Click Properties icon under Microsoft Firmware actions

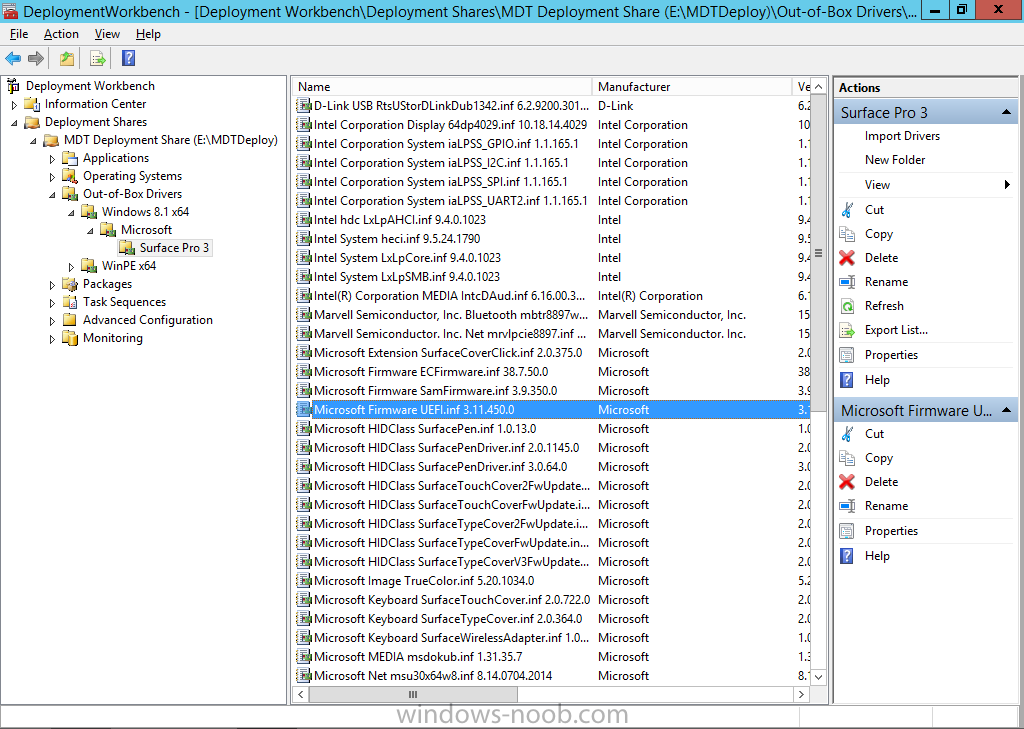tap(847, 531)
